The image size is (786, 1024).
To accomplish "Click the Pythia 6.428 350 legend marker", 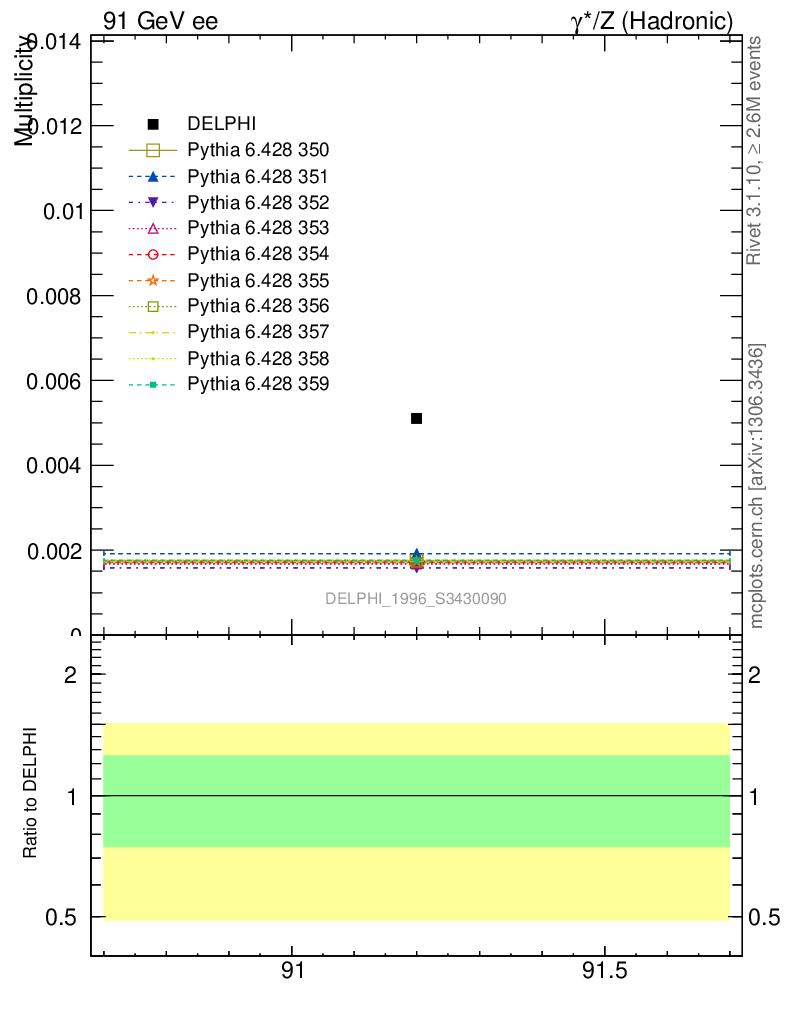I will tap(153, 150).
